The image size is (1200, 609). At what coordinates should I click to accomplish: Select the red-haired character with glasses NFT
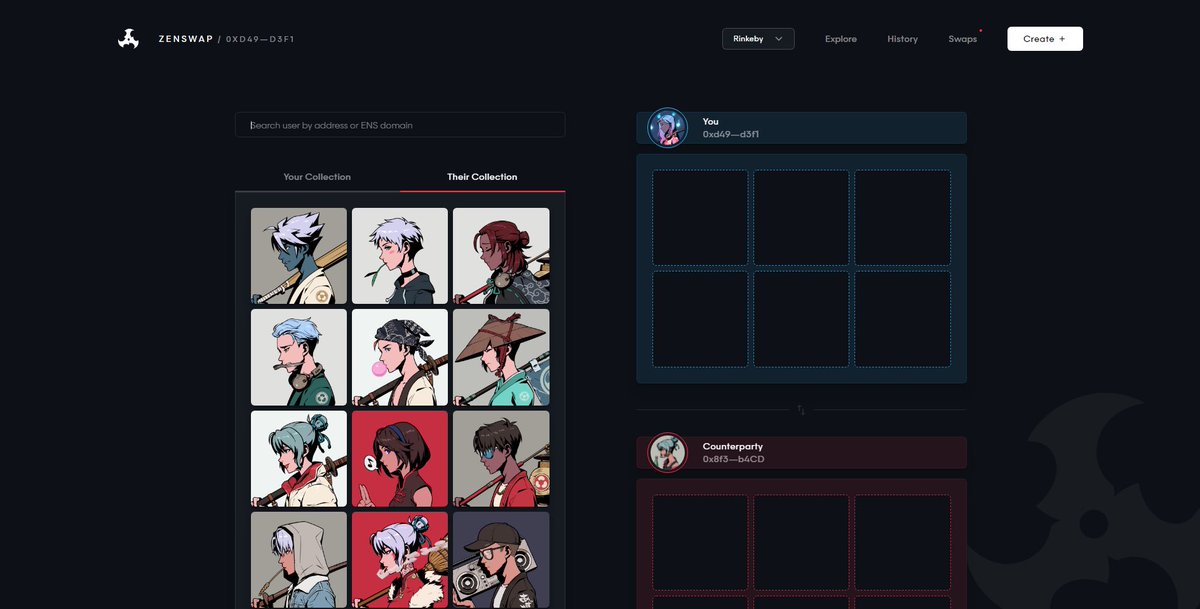(501, 256)
